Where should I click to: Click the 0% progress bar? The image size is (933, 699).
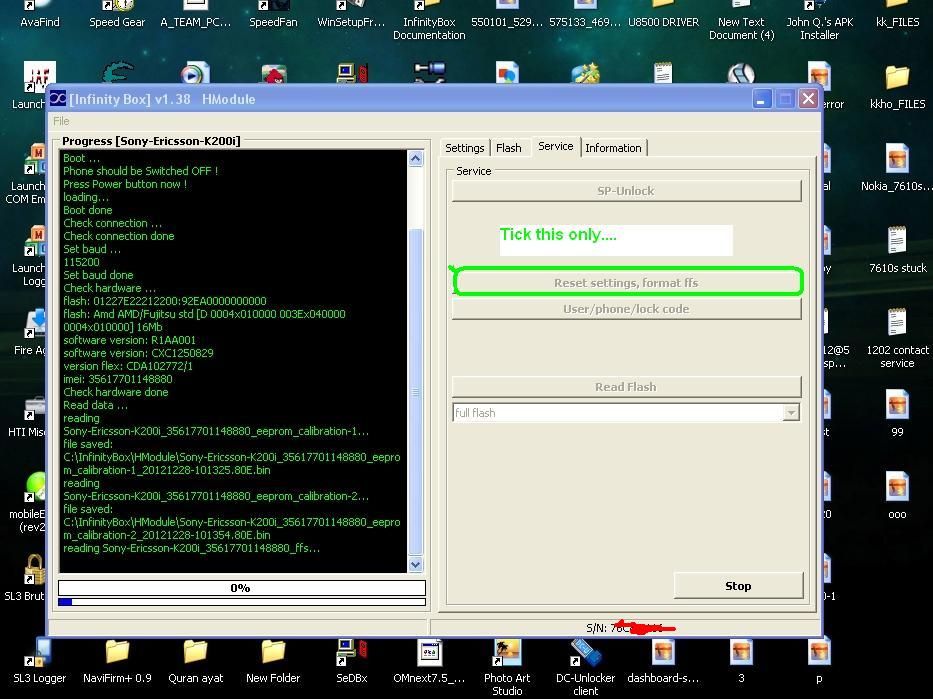click(242, 588)
